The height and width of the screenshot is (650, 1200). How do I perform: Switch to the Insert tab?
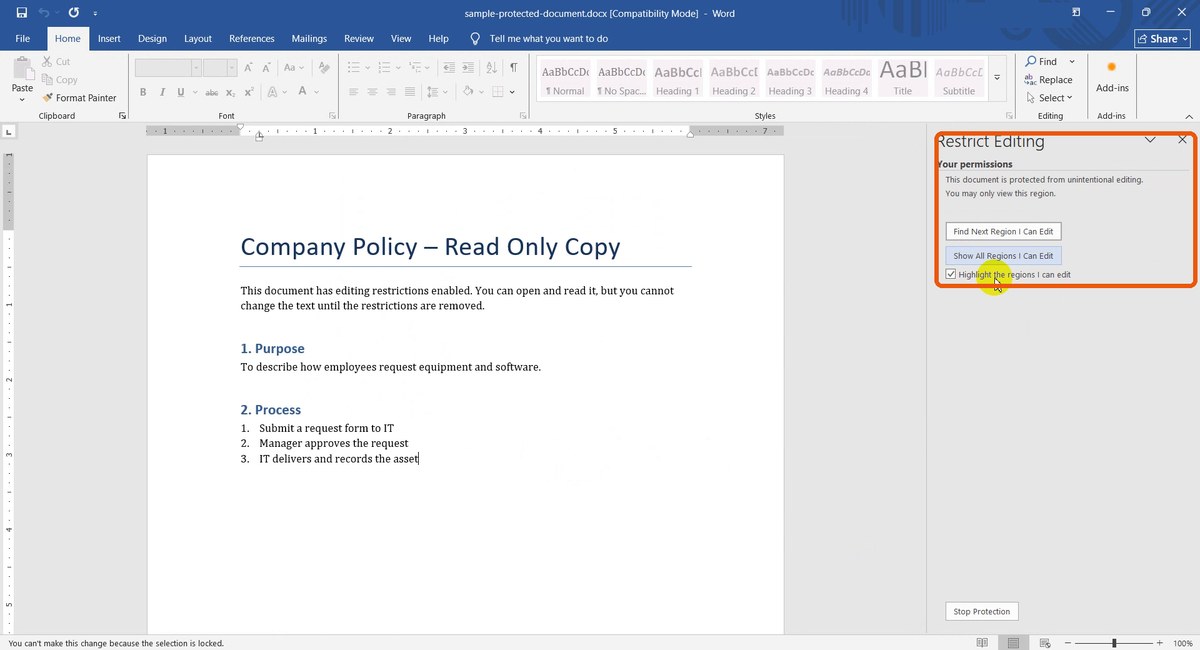click(109, 39)
